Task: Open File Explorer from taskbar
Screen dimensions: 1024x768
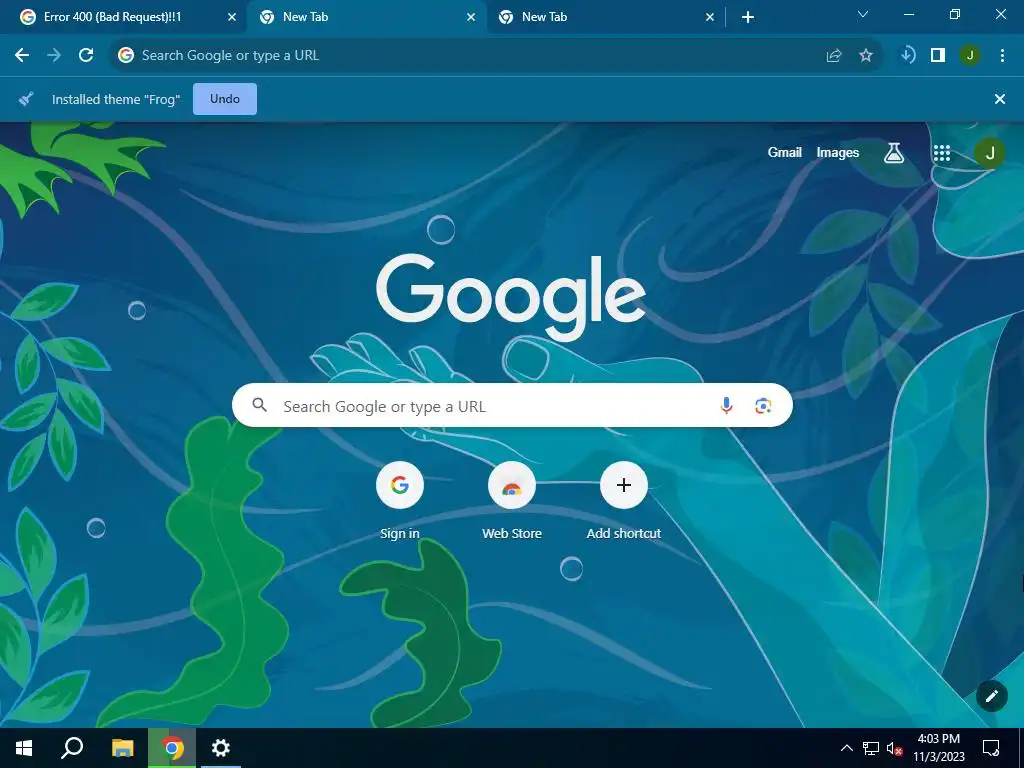Action: click(122, 748)
